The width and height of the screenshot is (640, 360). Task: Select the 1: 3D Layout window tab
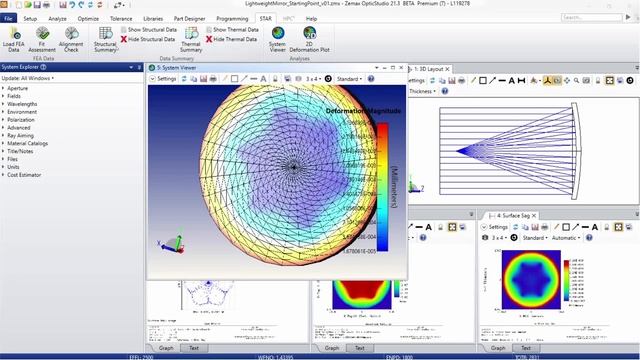[429, 69]
